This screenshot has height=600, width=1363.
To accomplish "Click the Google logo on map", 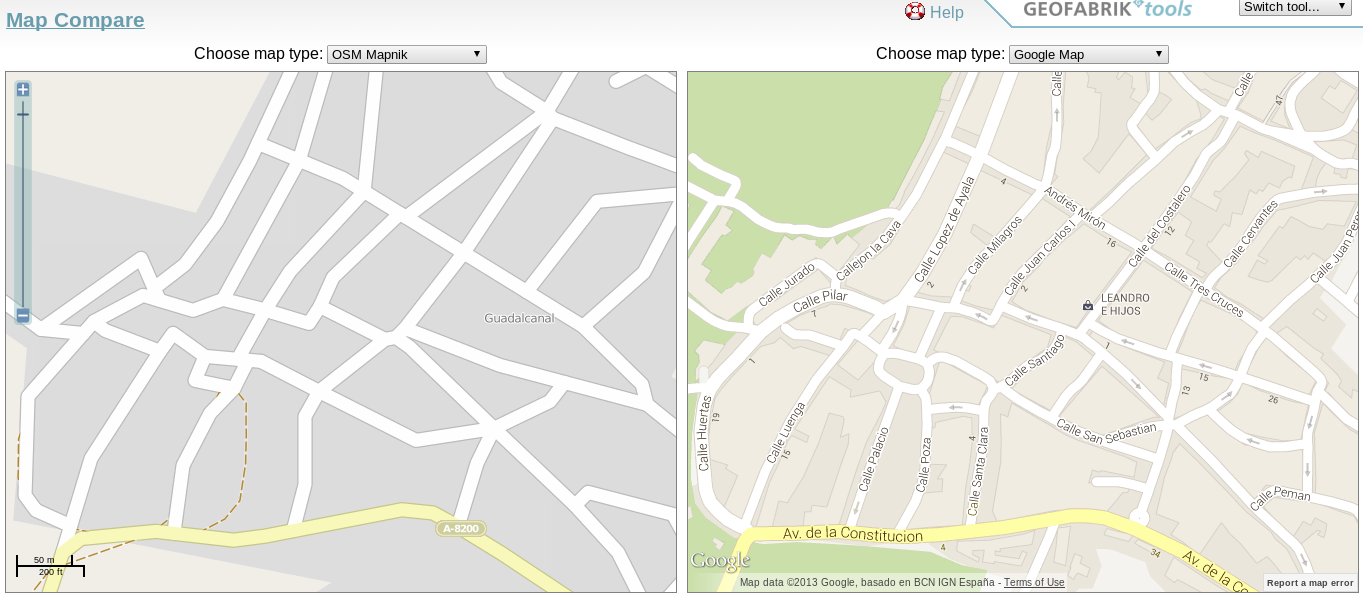I will [x=720, y=561].
